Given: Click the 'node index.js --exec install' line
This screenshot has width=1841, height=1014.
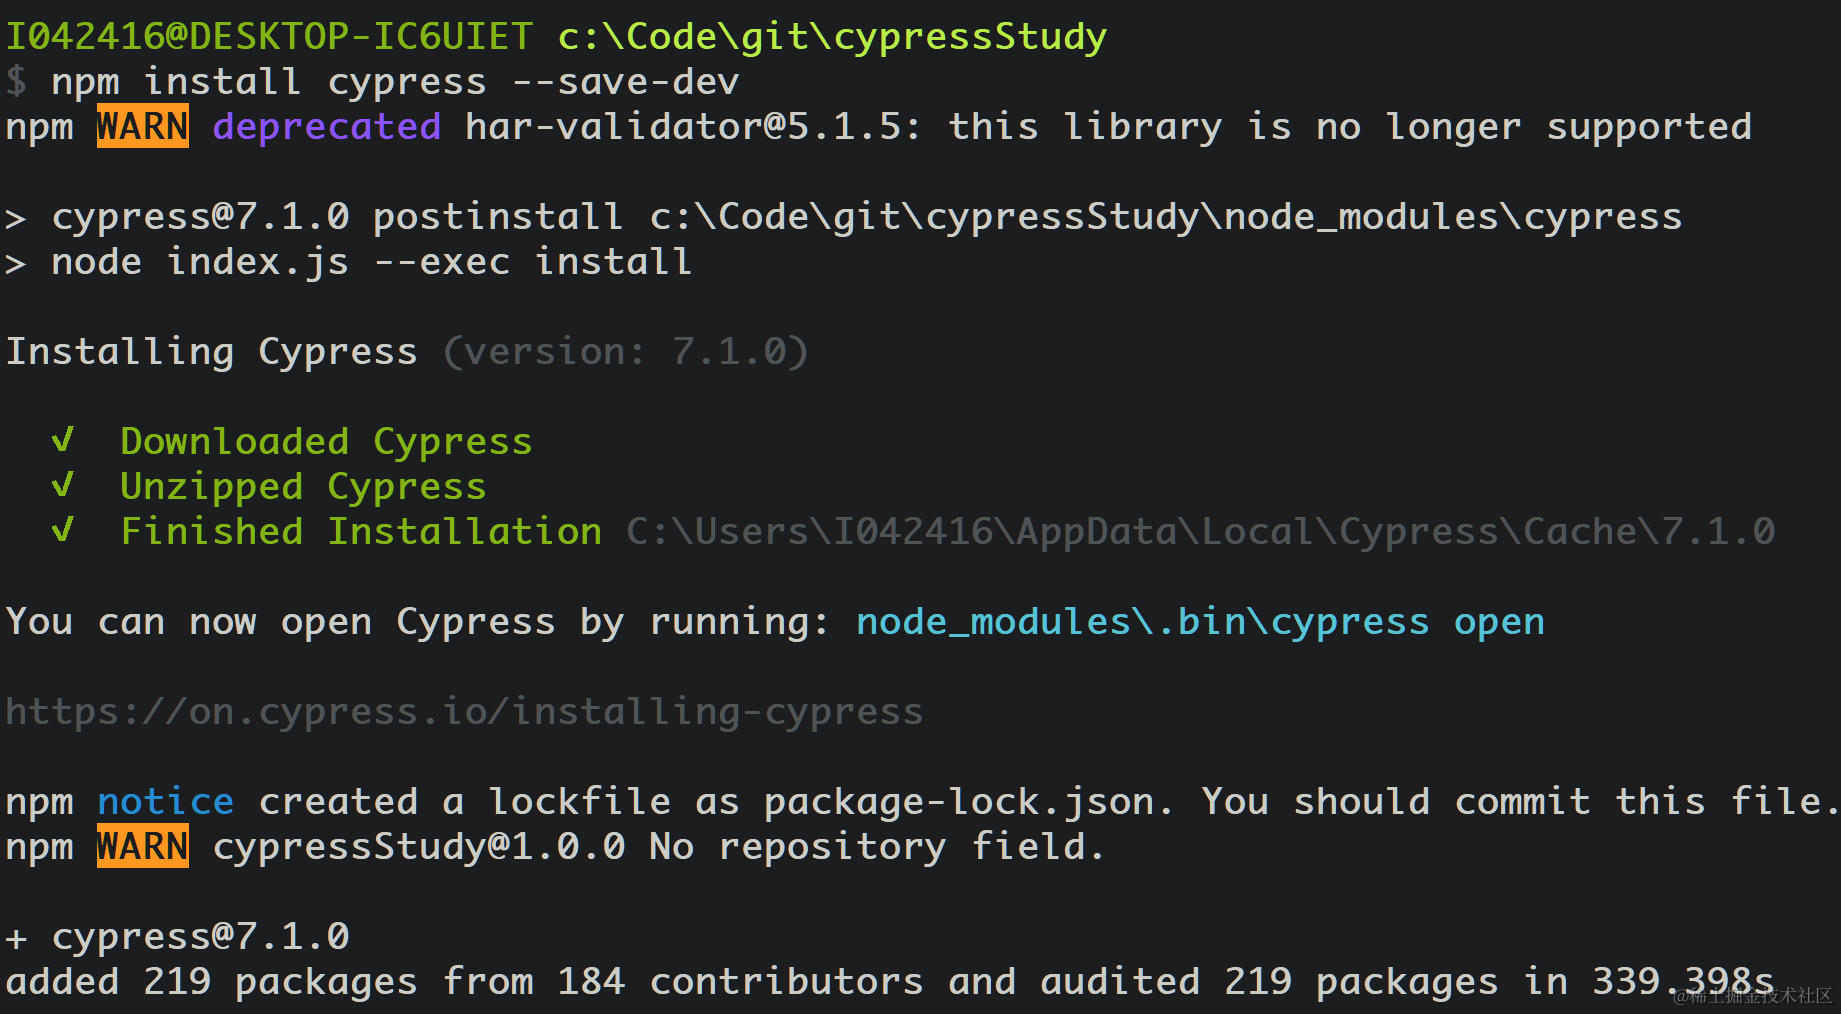Looking at the screenshot, I should [x=349, y=262].
